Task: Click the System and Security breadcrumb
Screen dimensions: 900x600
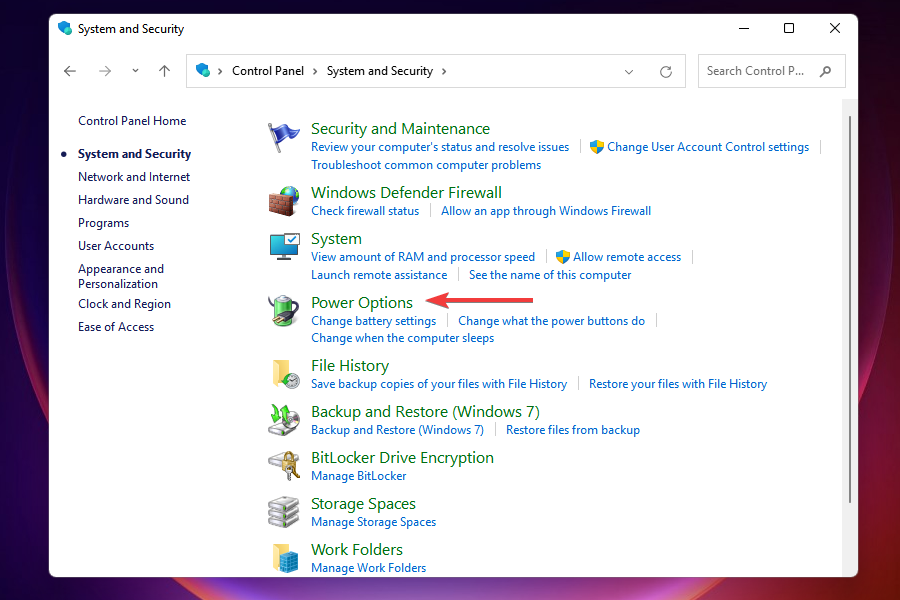Action: click(x=380, y=71)
